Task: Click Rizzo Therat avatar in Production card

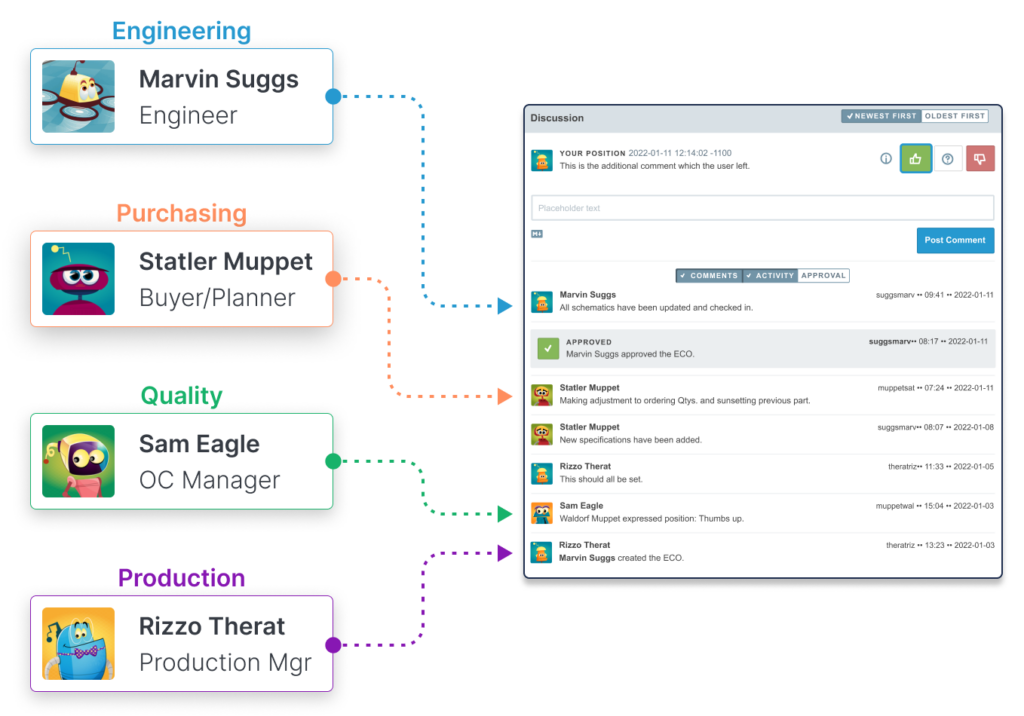Action: [x=78, y=643]
